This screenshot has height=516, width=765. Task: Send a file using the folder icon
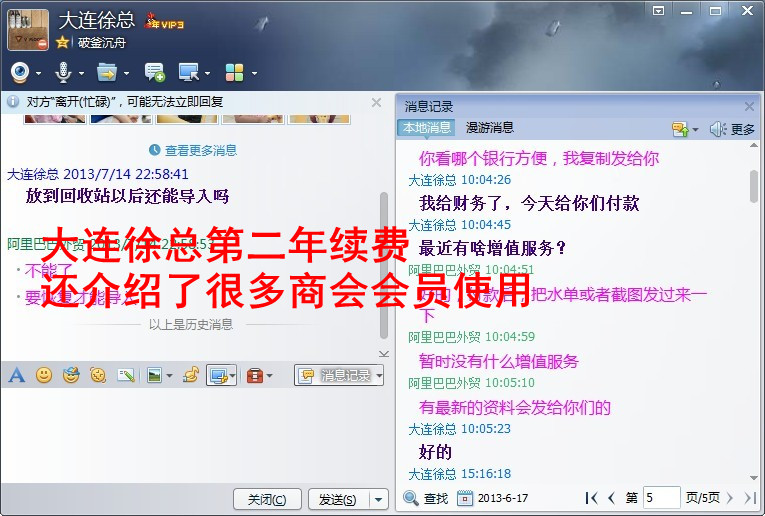point(107,73)
